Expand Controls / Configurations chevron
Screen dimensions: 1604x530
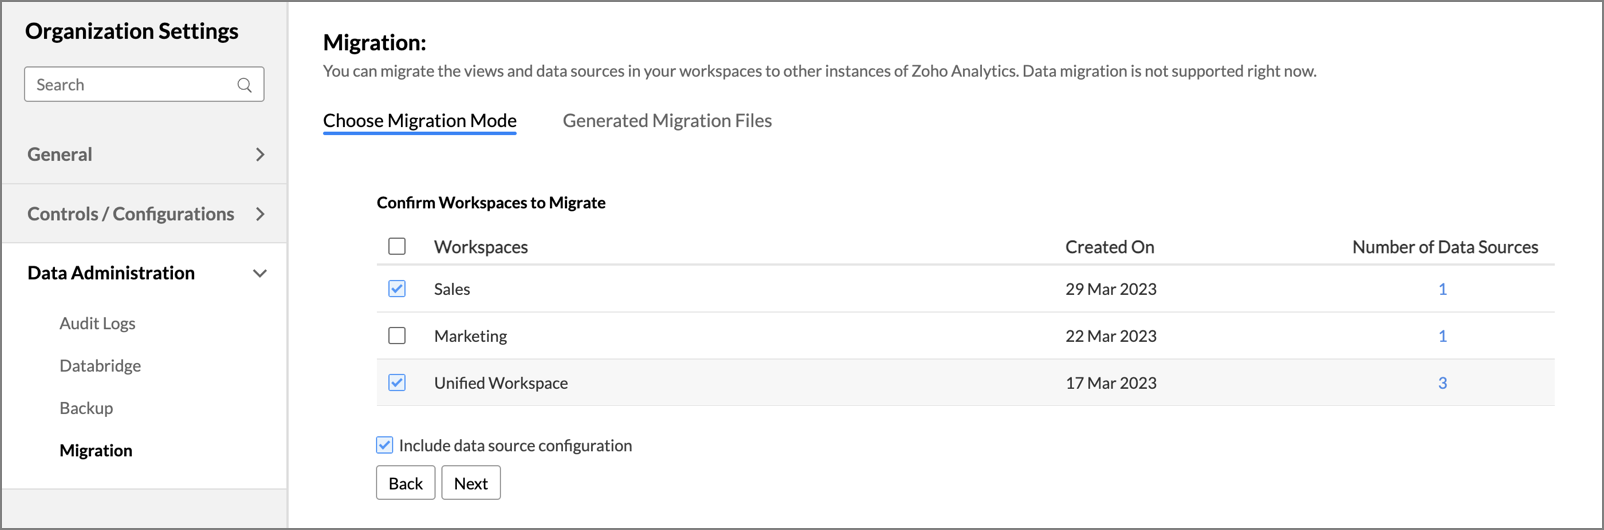(260, 214)
